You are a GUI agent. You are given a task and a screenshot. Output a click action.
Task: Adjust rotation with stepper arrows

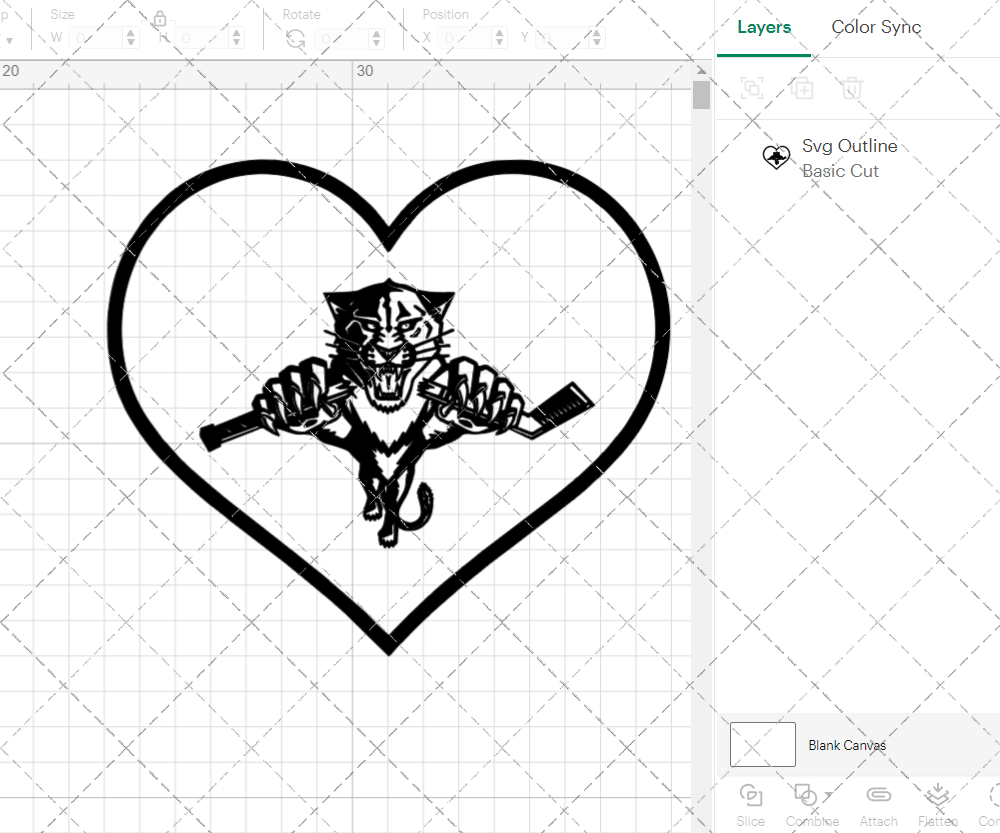376,38
